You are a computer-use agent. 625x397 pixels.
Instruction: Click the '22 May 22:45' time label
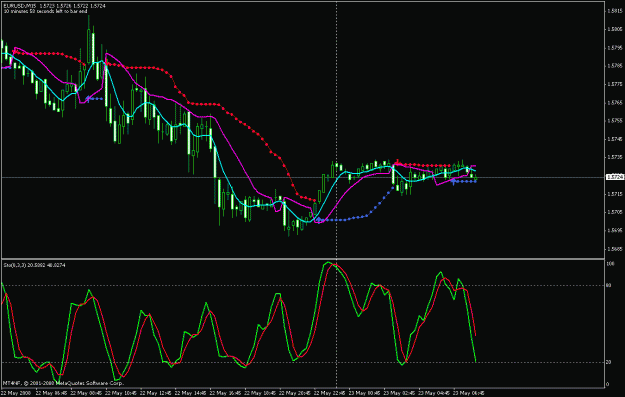tap(329, 393)
